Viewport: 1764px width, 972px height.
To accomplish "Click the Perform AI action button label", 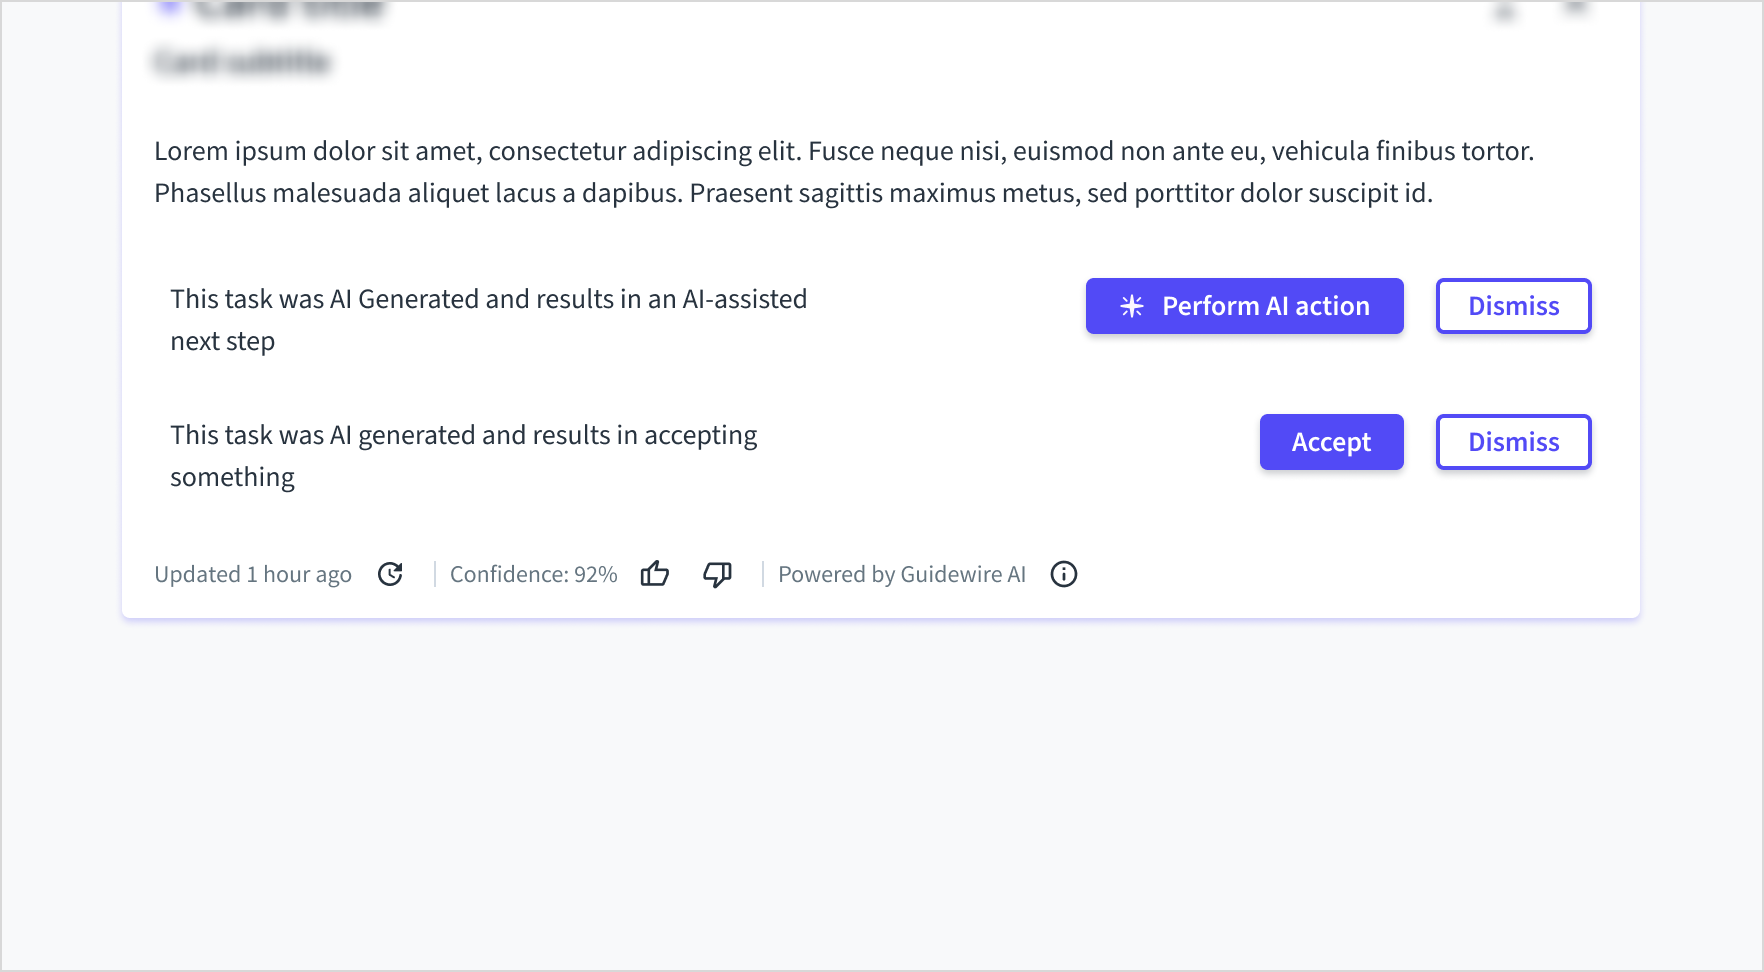I will [1266, 306].
